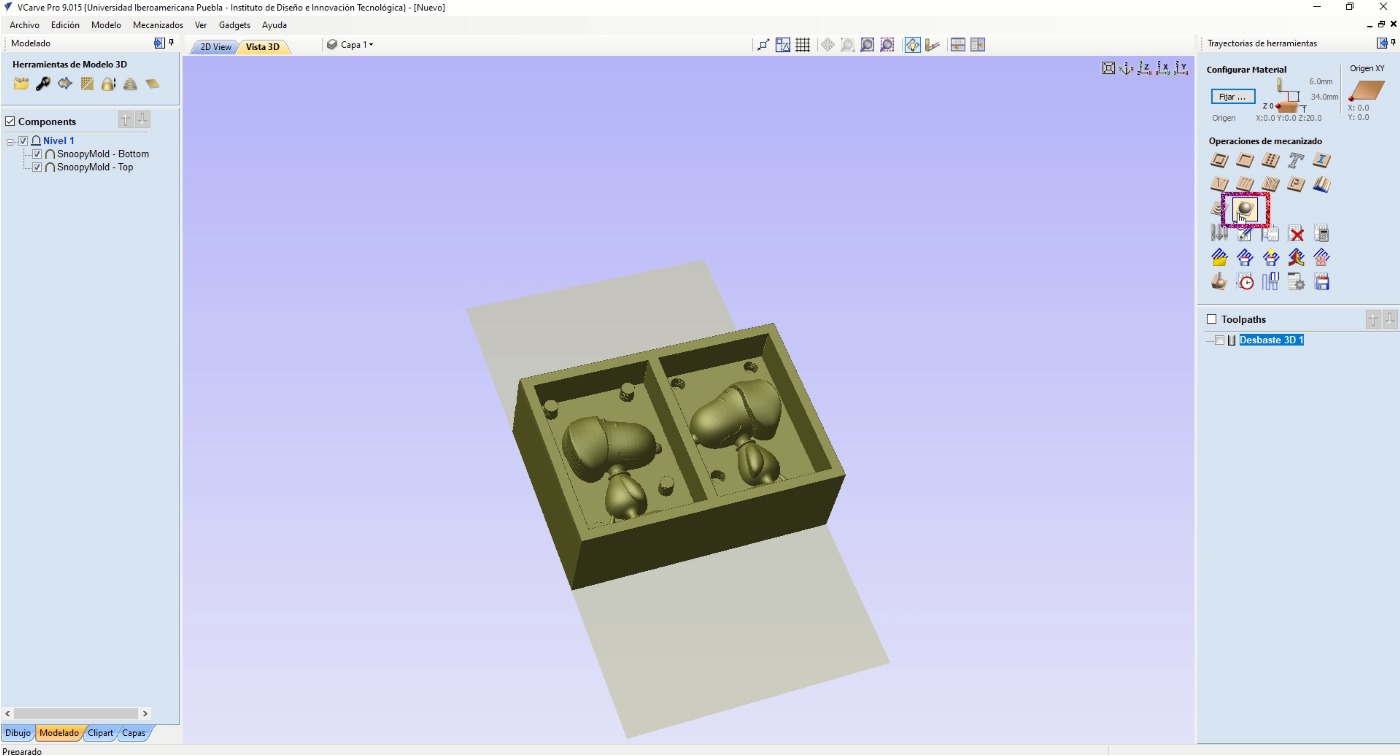Uncheck SnoopyMold - Top component checkbox
1400x756 pixels.
37,167
